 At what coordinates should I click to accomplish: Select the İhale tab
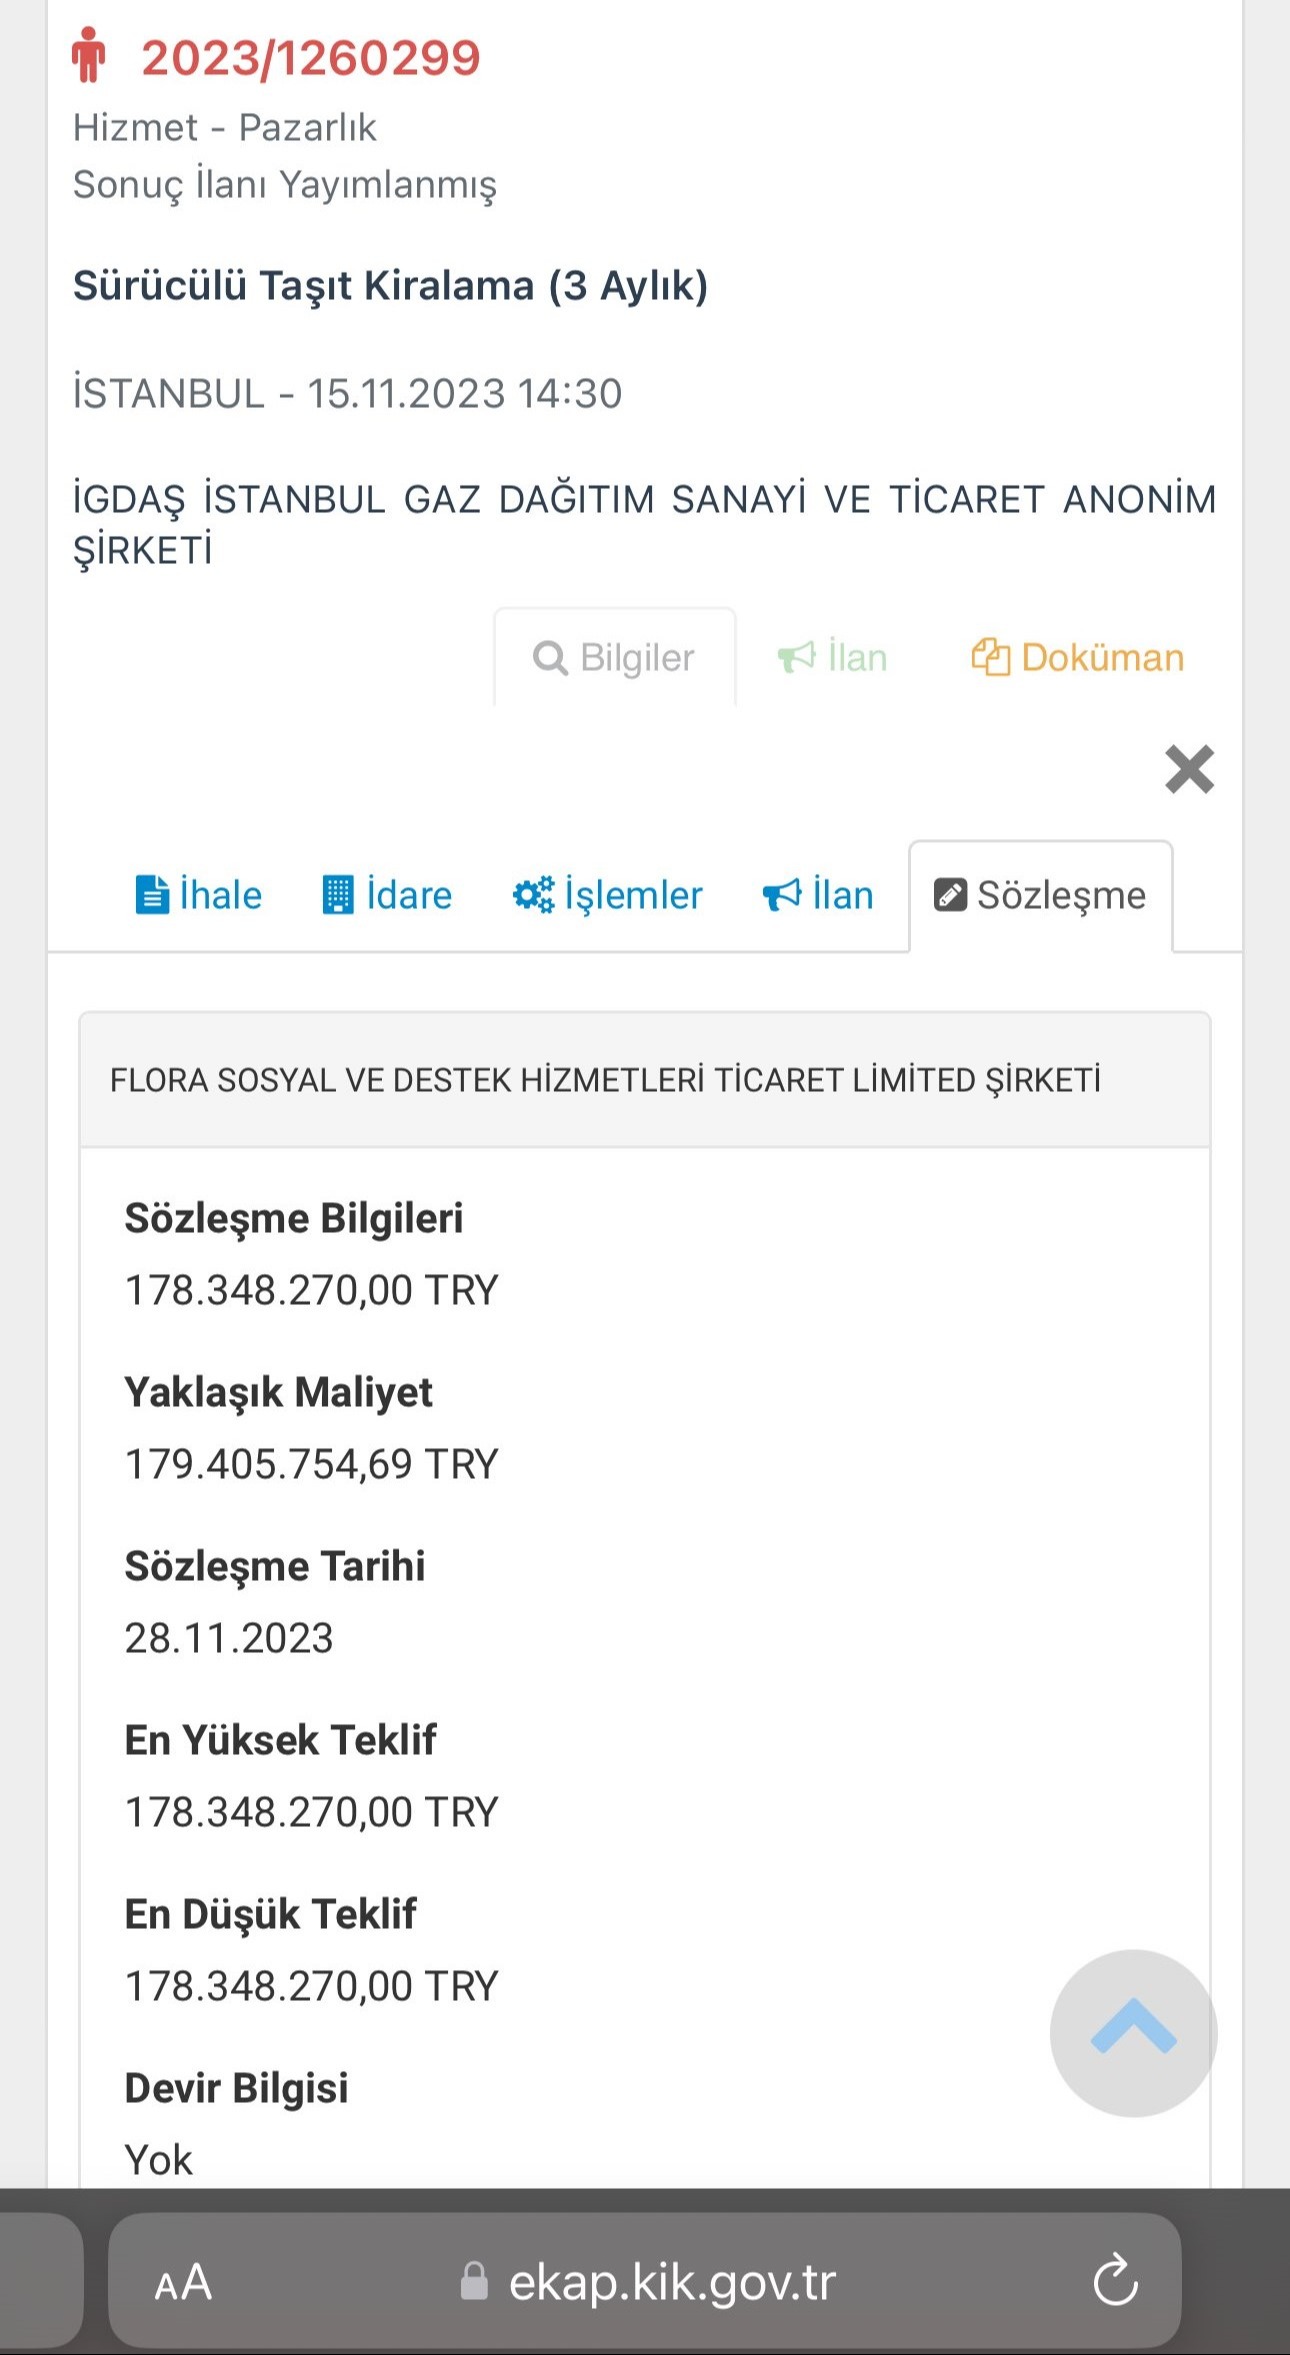(220, 895)
